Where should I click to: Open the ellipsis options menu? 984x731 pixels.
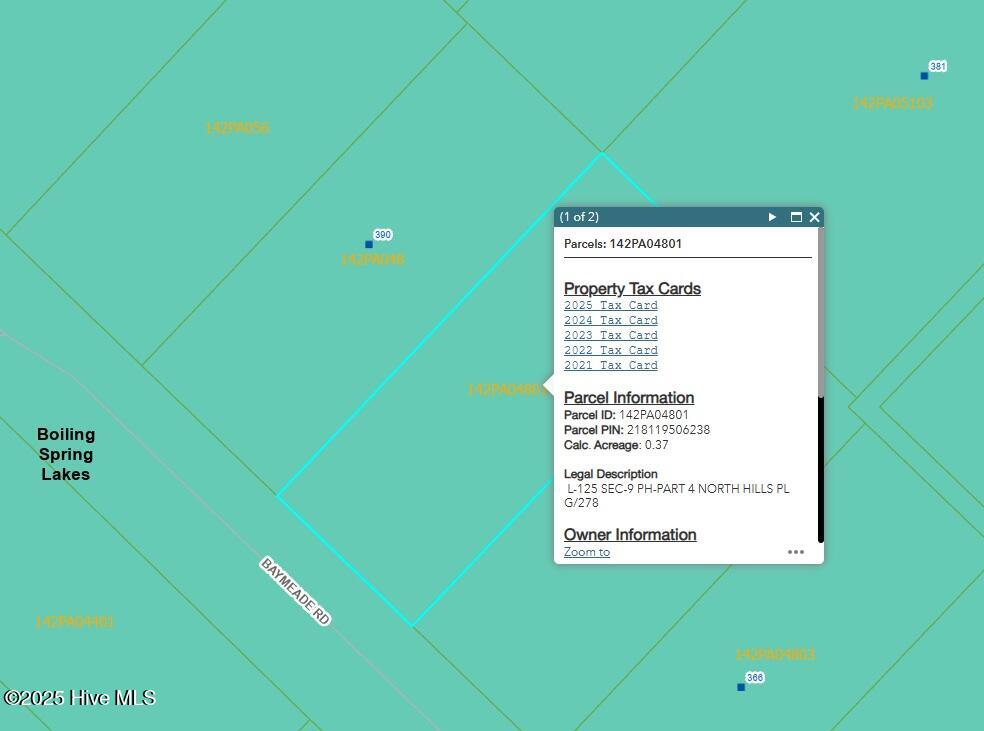796,552
